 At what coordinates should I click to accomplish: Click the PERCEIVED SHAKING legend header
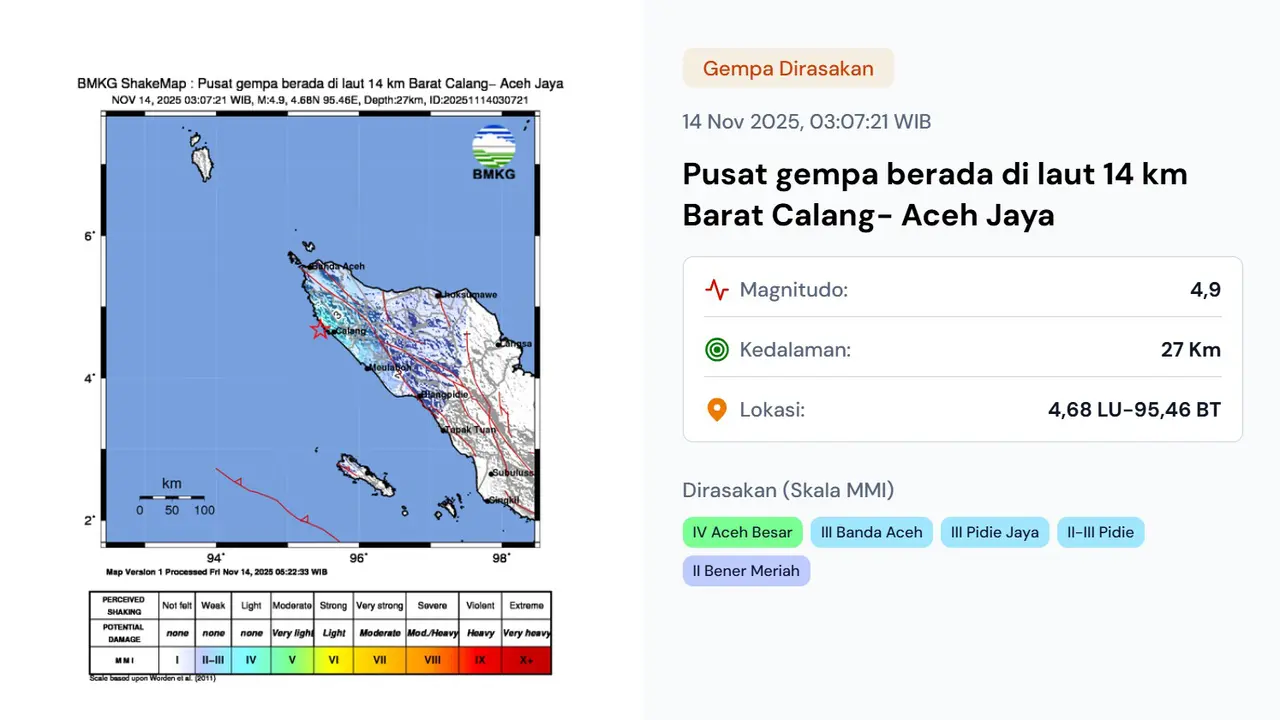125,605
